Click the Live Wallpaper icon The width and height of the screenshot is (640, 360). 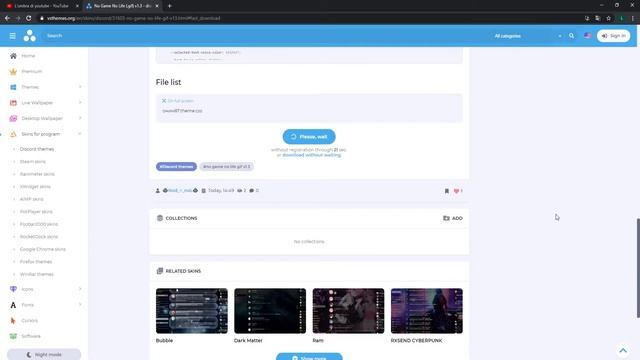click(x=13, y=103)
